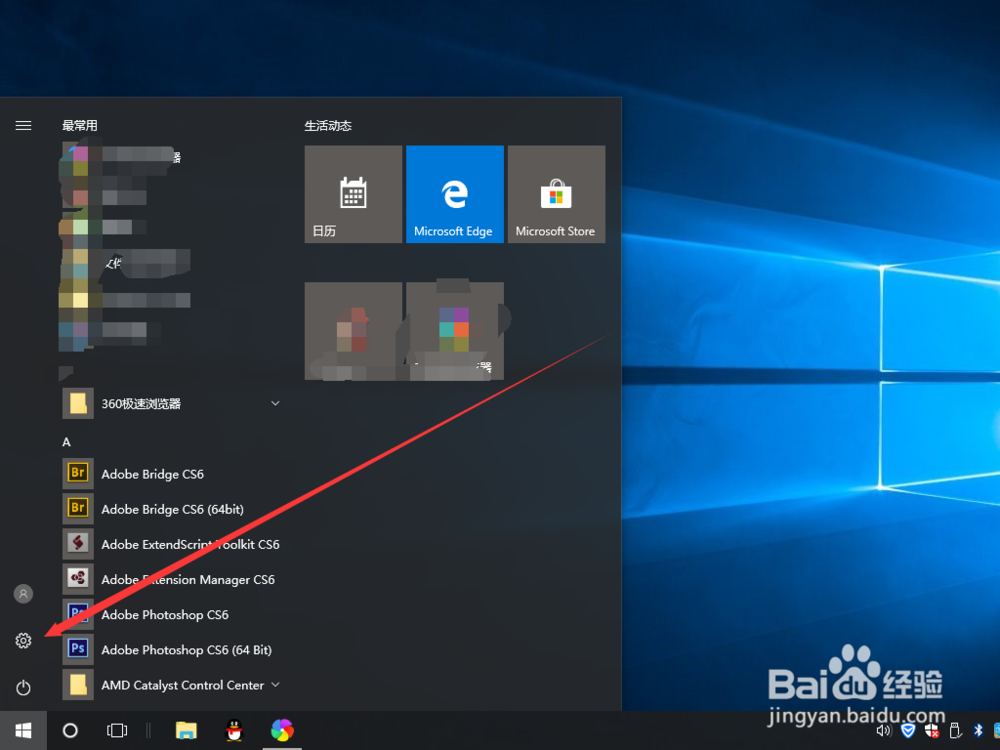The height and width of the screenshot is (750, 1000).
Task: Click the USB safely remove tray icon
Action: pos(955,731)
